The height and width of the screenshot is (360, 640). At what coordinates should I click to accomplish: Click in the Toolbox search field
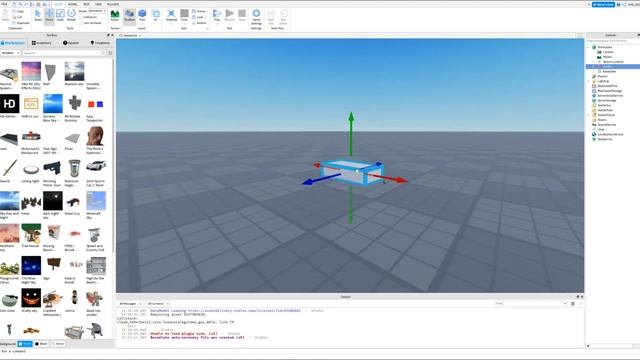point(63,53)
